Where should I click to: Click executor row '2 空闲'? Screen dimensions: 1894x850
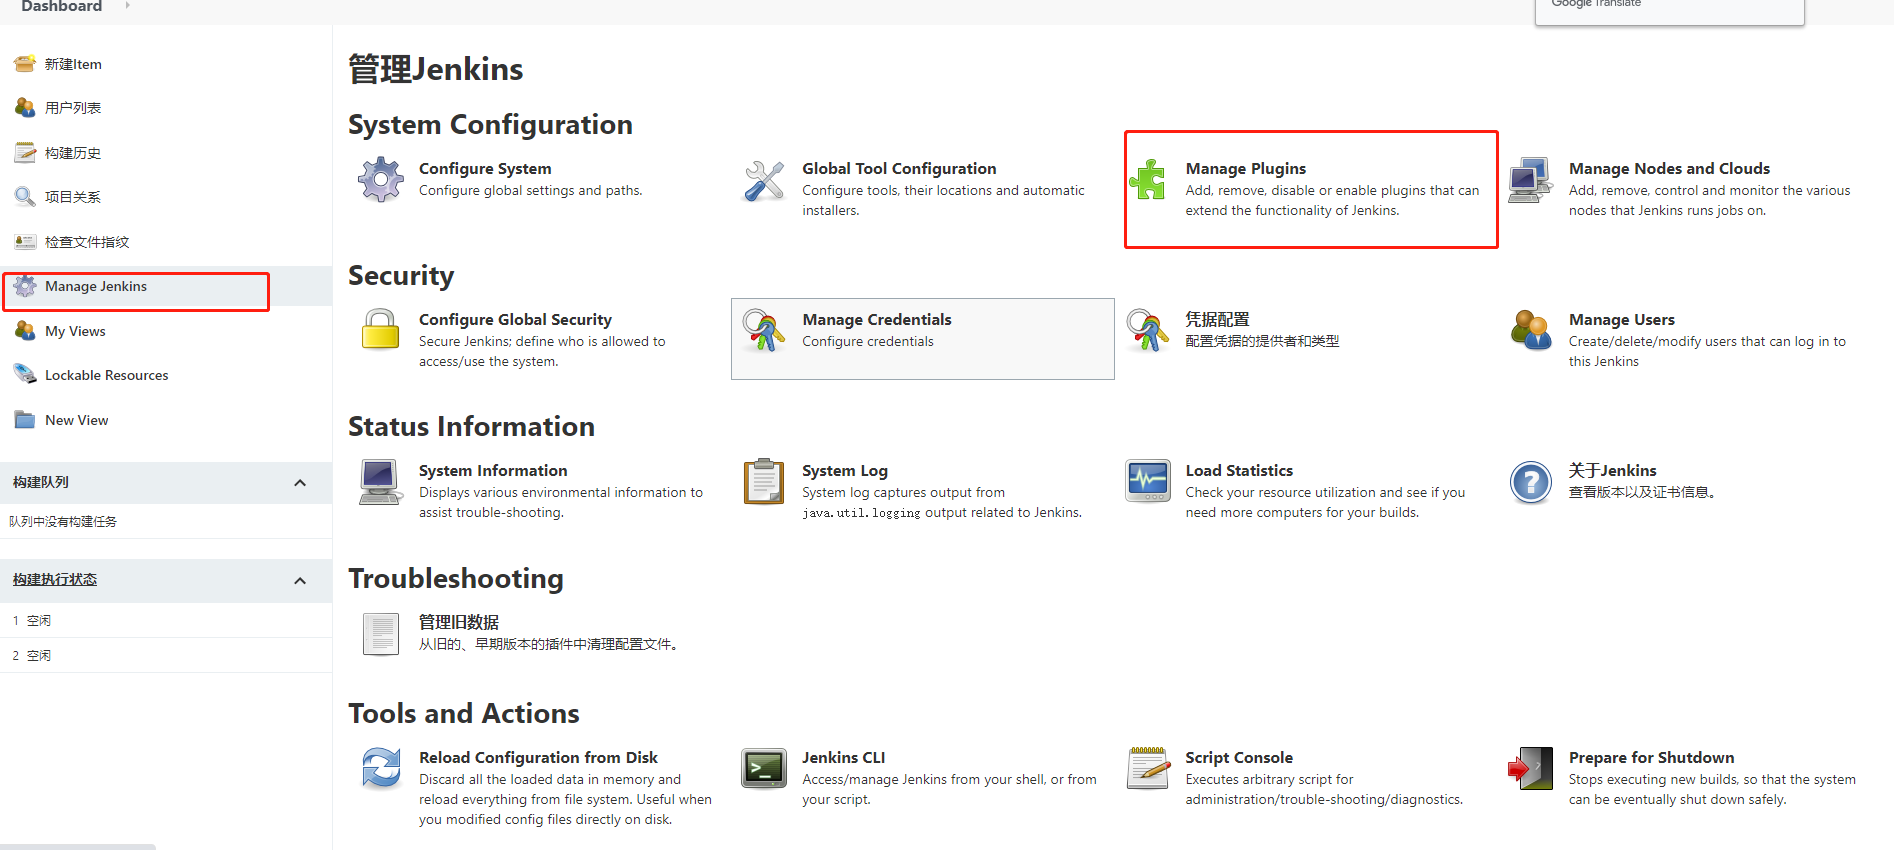pyautogui.click(x=166, y=655)
